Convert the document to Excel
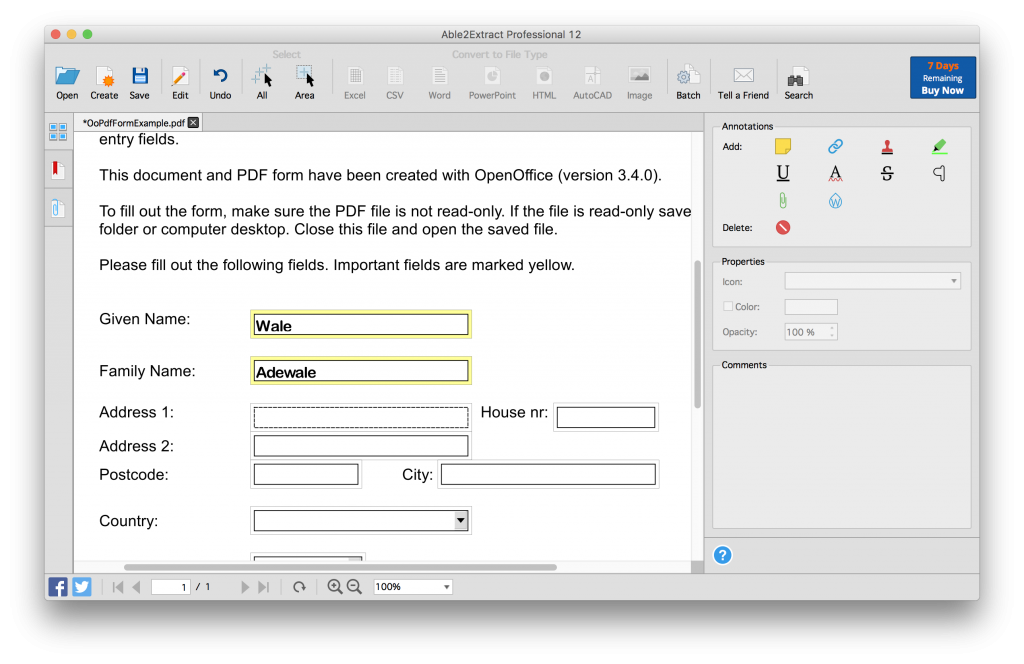 click(354, 80)
